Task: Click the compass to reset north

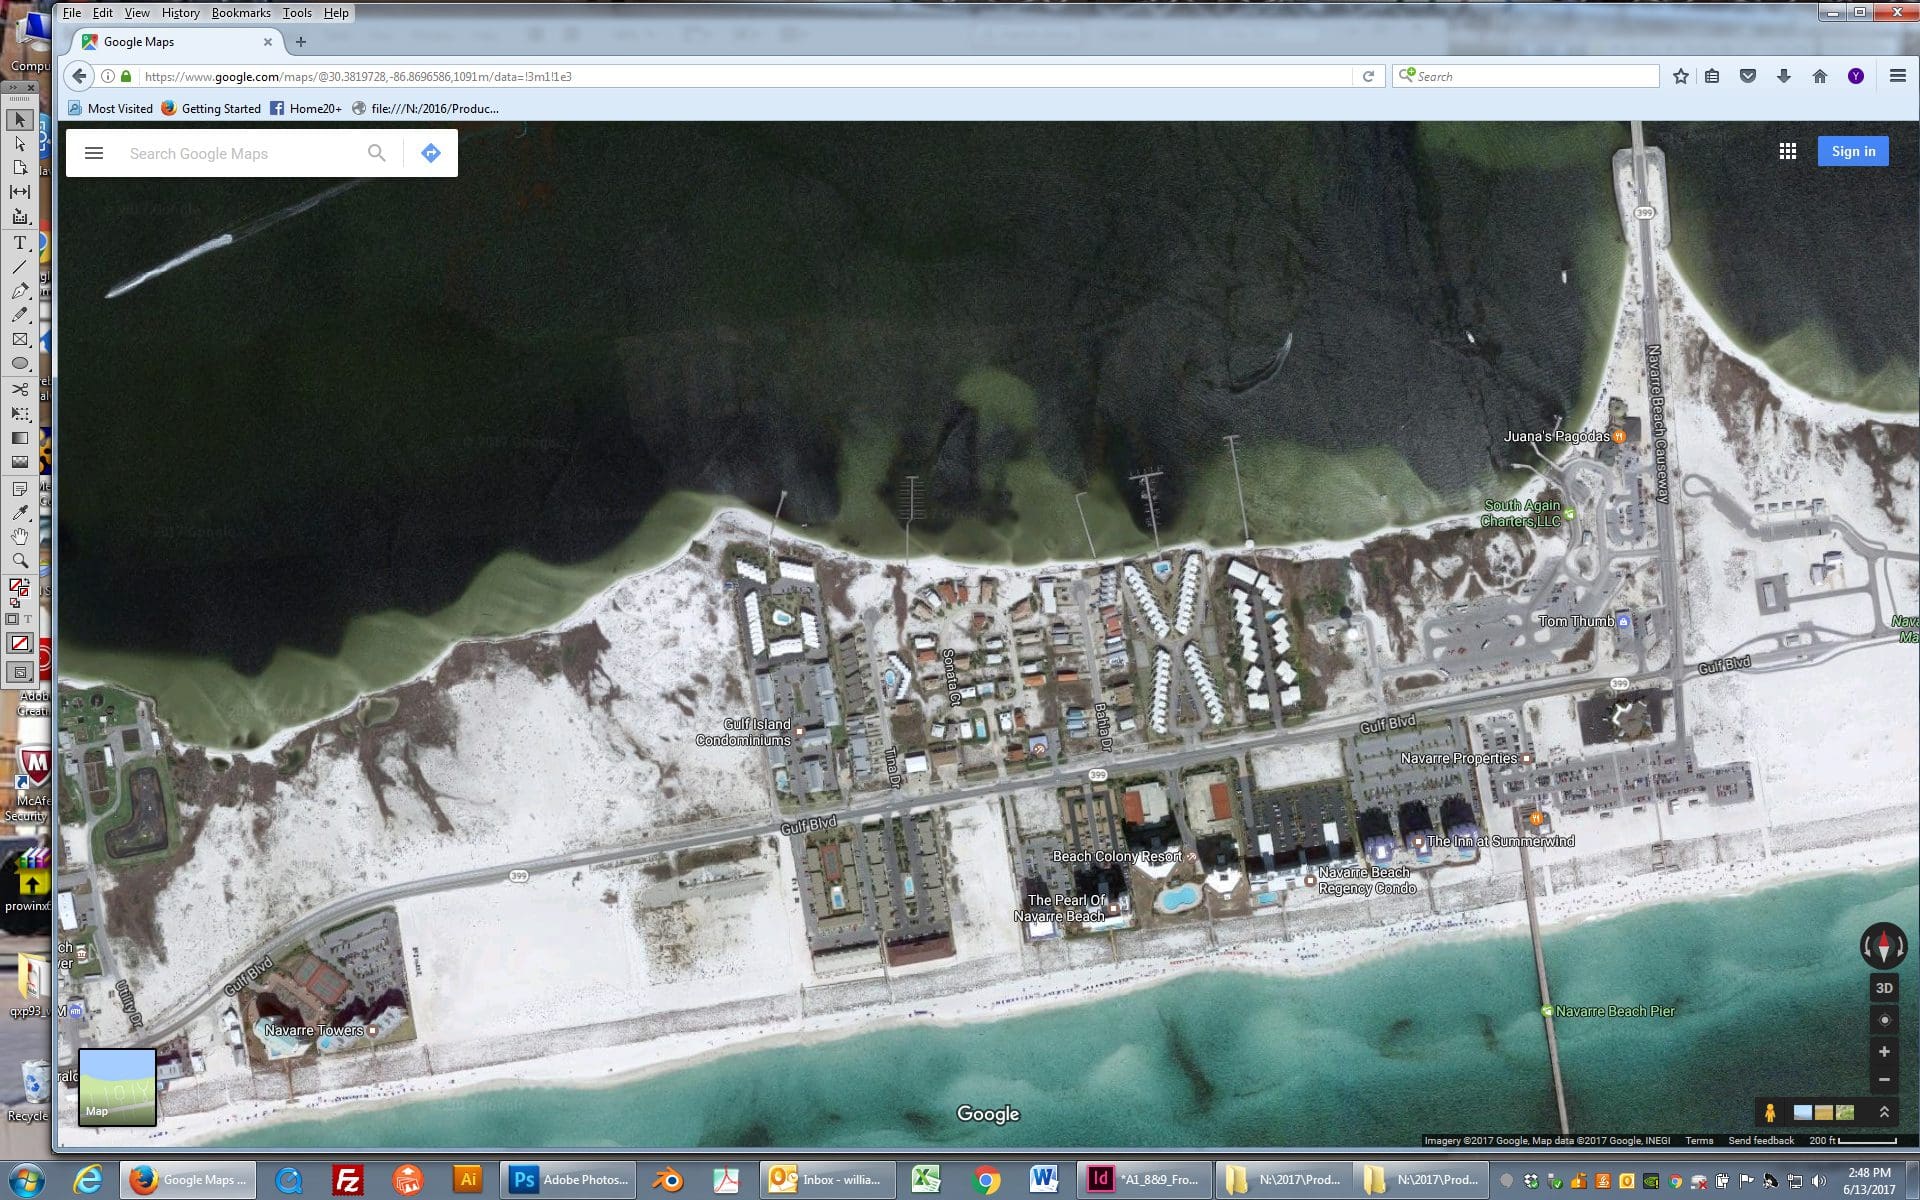Action: [1883, 945]
